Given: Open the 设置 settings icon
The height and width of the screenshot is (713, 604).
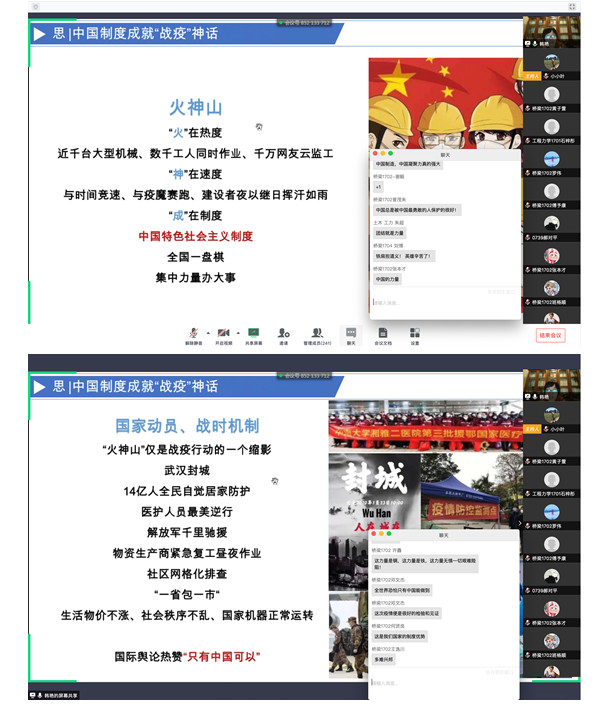Looking at the screenshot, I should [x=414, y=332].
